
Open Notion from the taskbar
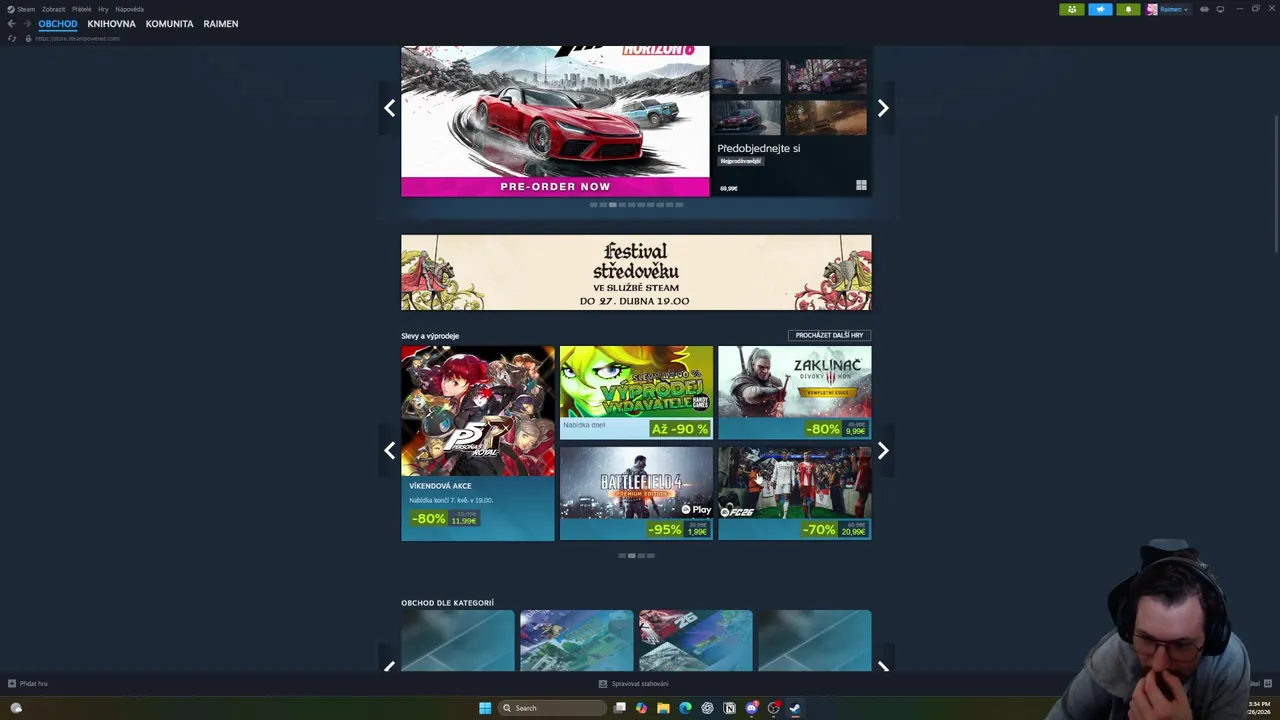pyautogui.click(x=729, y=708)
